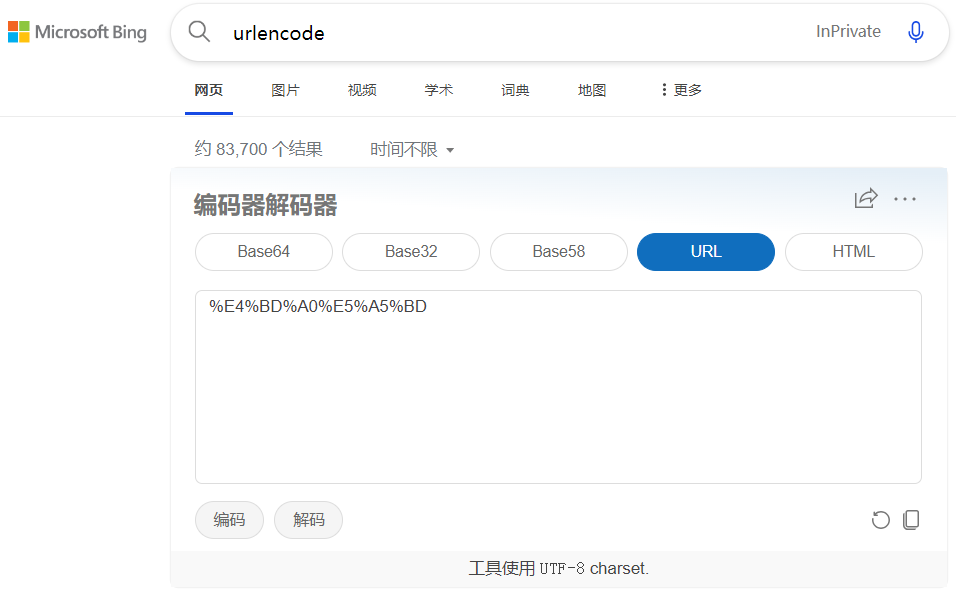The width and height of the screenshot is (956, 590).
Task: Switch to the 图片 tab
Action: point(286,89)
